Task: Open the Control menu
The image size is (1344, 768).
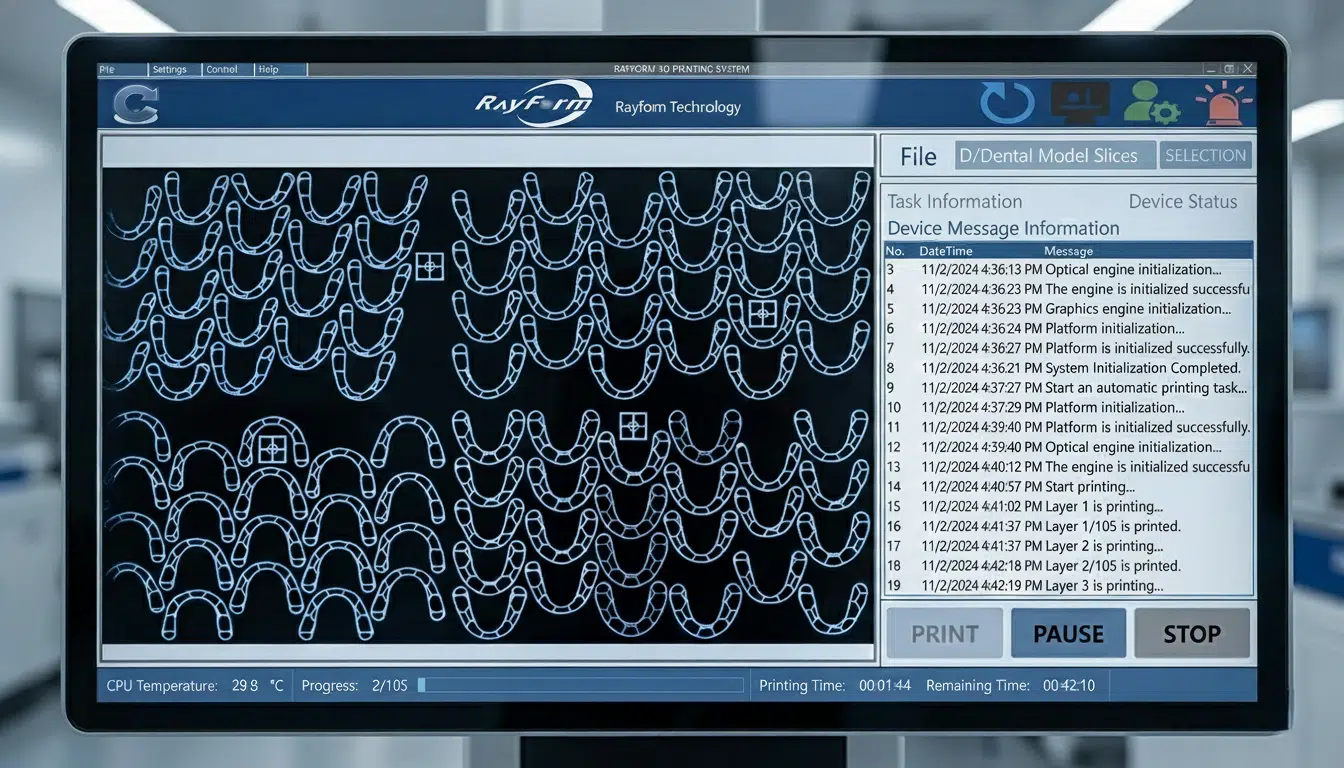Action: (222, 70)
